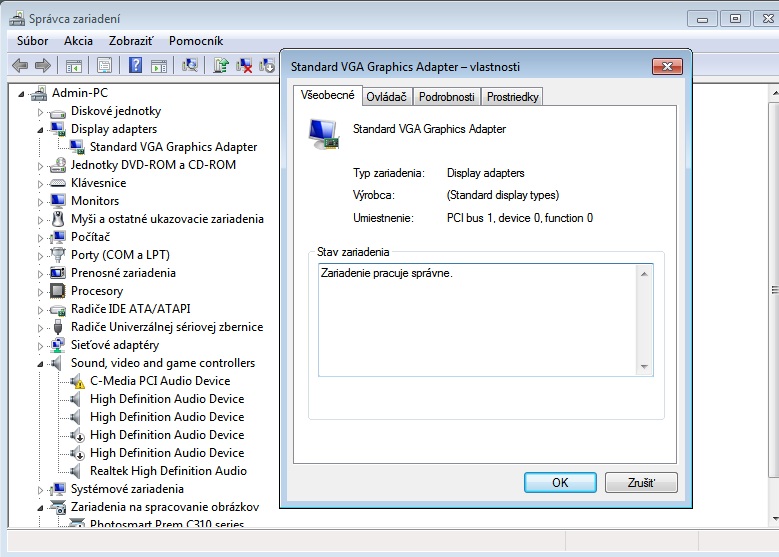Collapse Zariadenia na spracovanie obrázkov node
The width and height of the screenshot is (779, 557).
click(x=40, y=508)
